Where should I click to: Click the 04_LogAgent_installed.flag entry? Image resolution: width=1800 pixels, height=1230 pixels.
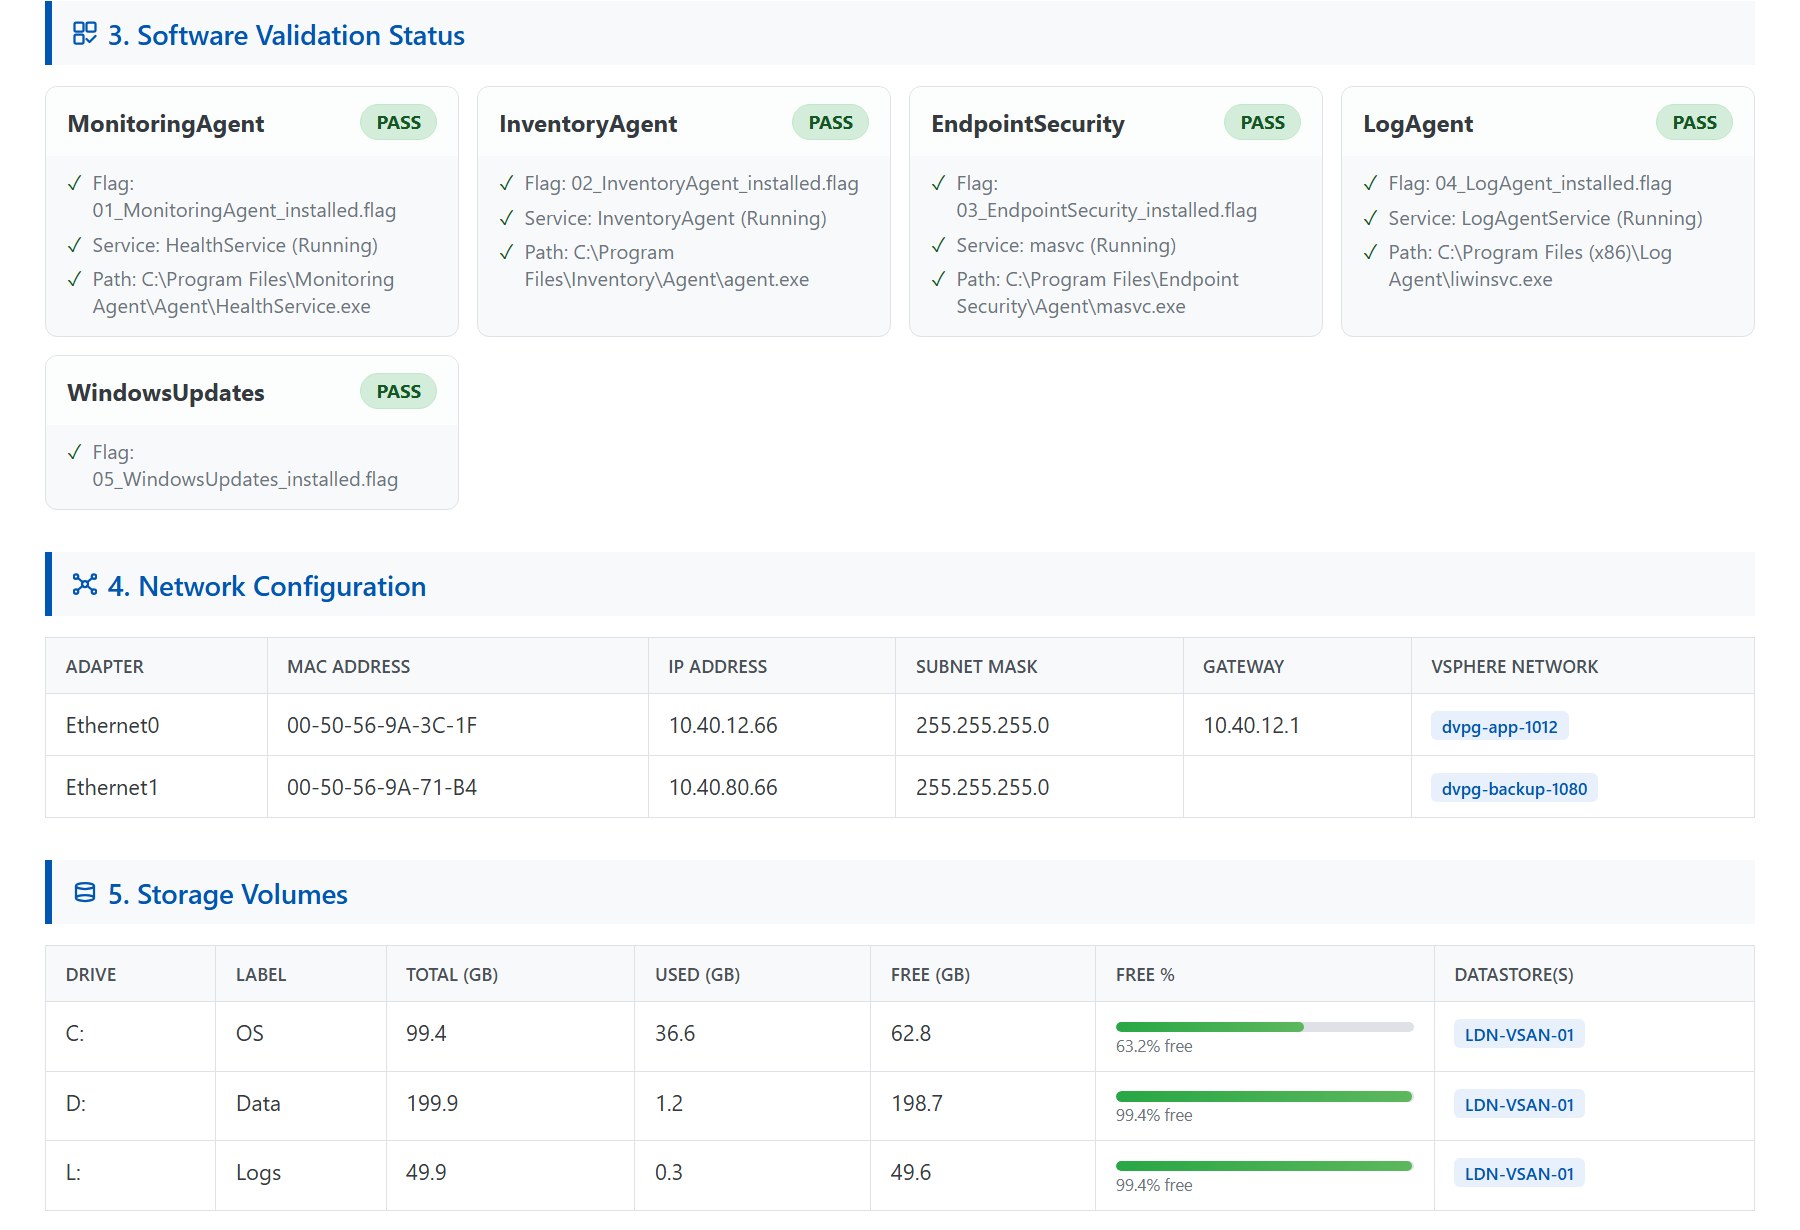tap(1530, 183)
